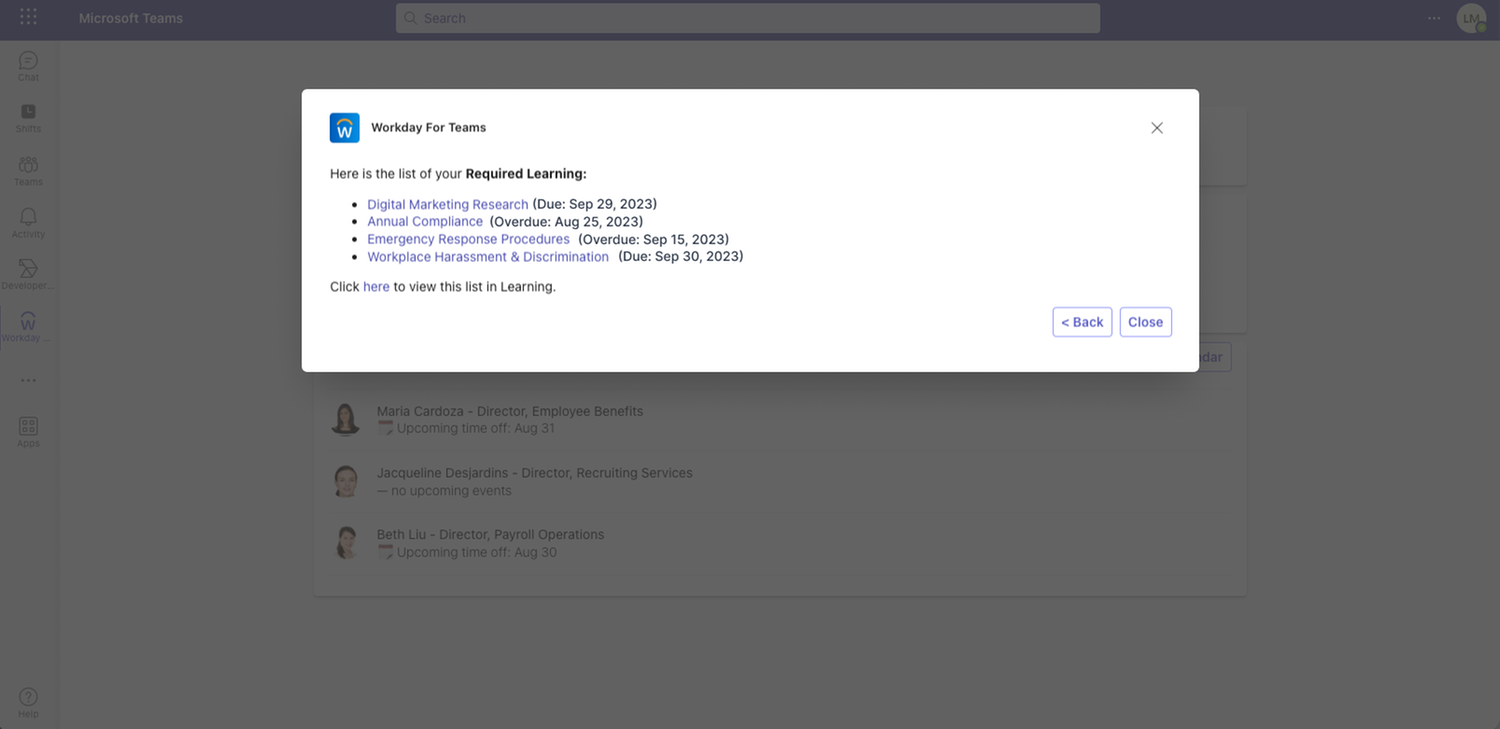1500x729 pixels.
Task: Open the Digital Marketing Research course link
Action: pos(447,204)
